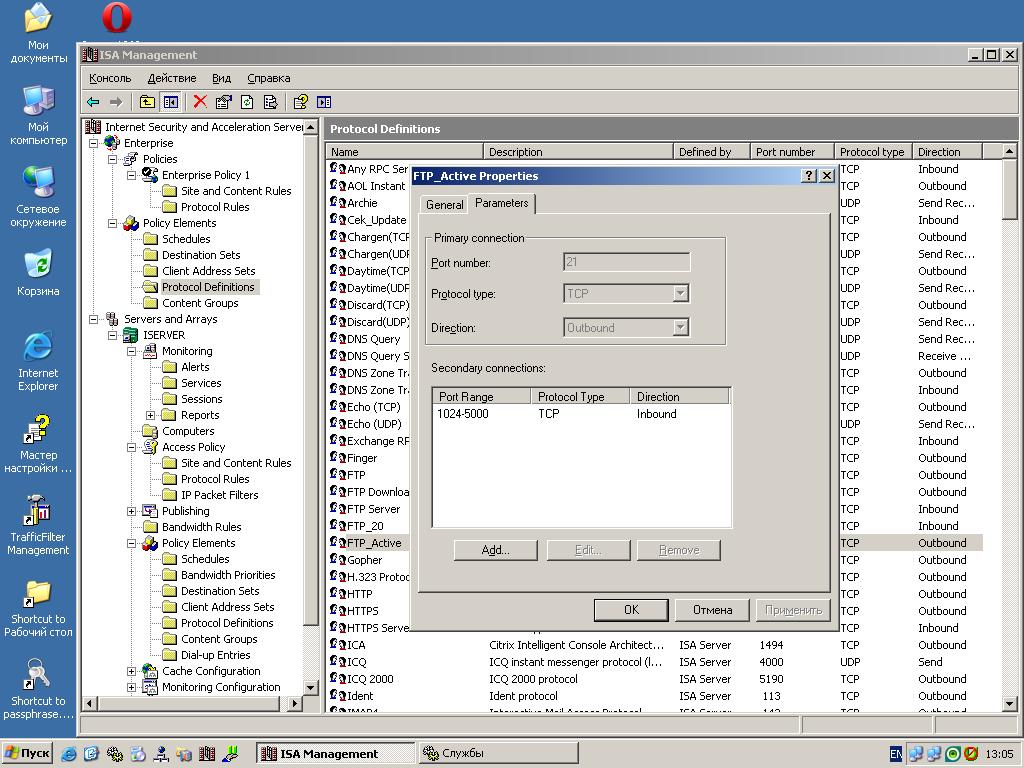This screenshot has width=1024, height=768.
Task: Expand the Monitoring Configuration node
Action: coord(131,687)
